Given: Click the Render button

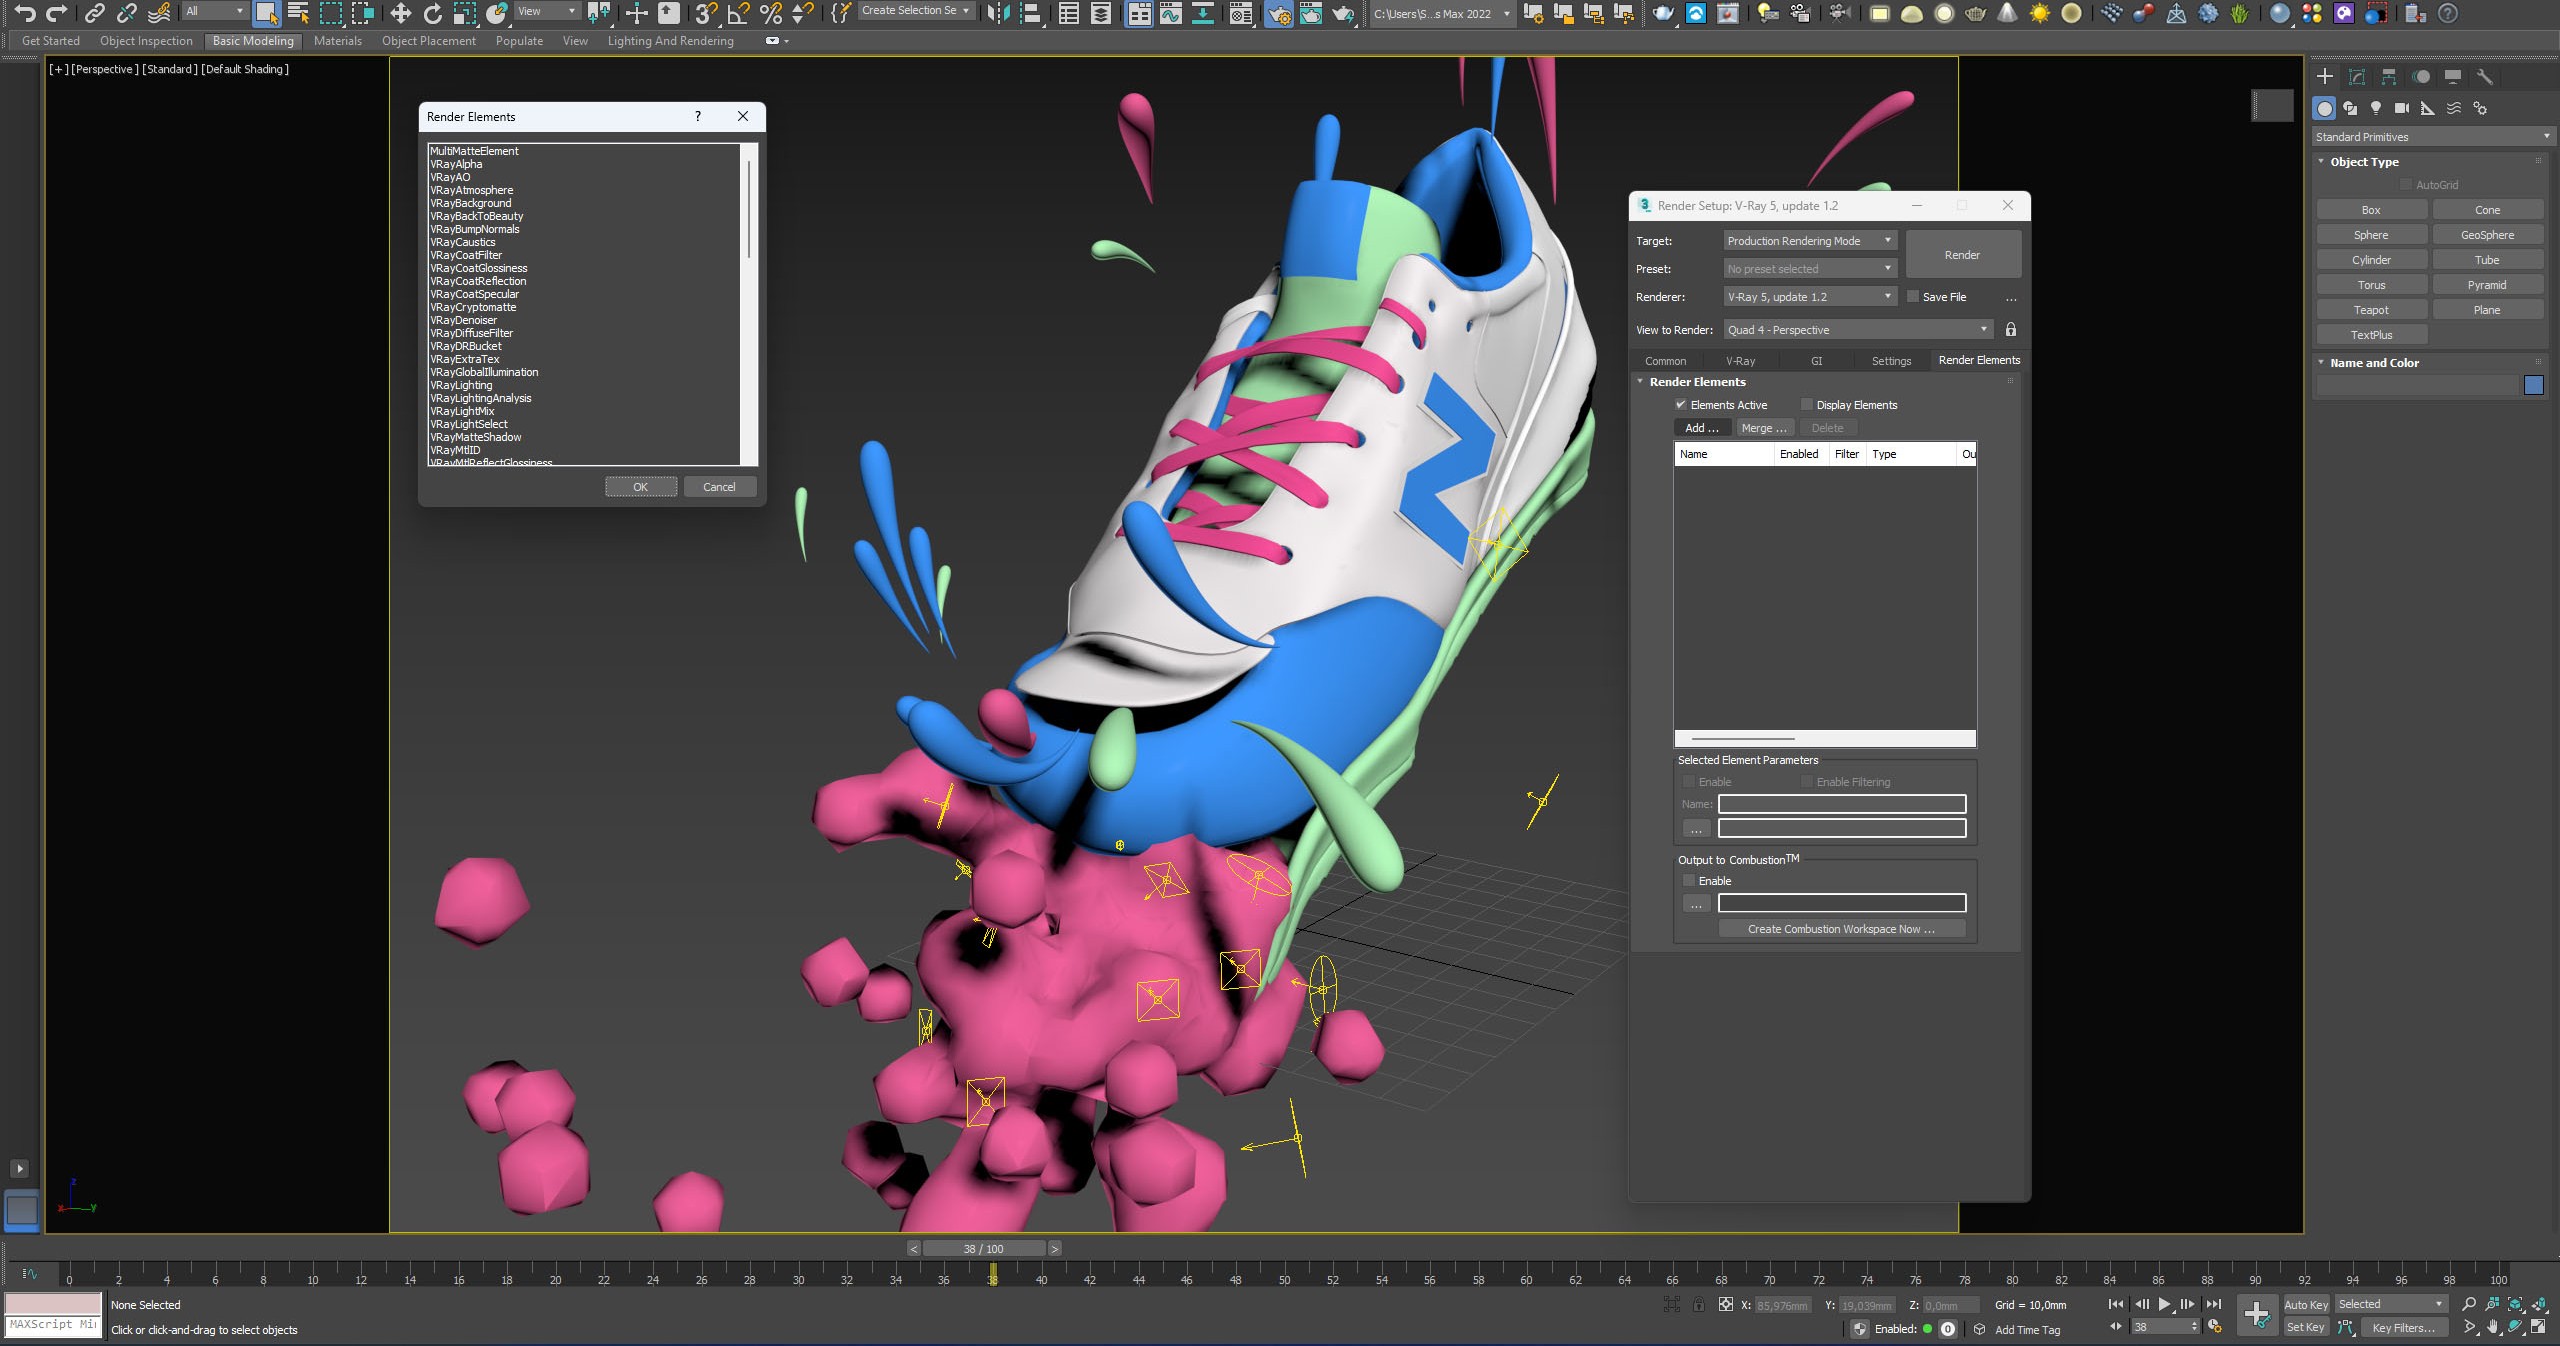Looking at the screenshot, I should pyautogui.click(x=1962, y=255).
